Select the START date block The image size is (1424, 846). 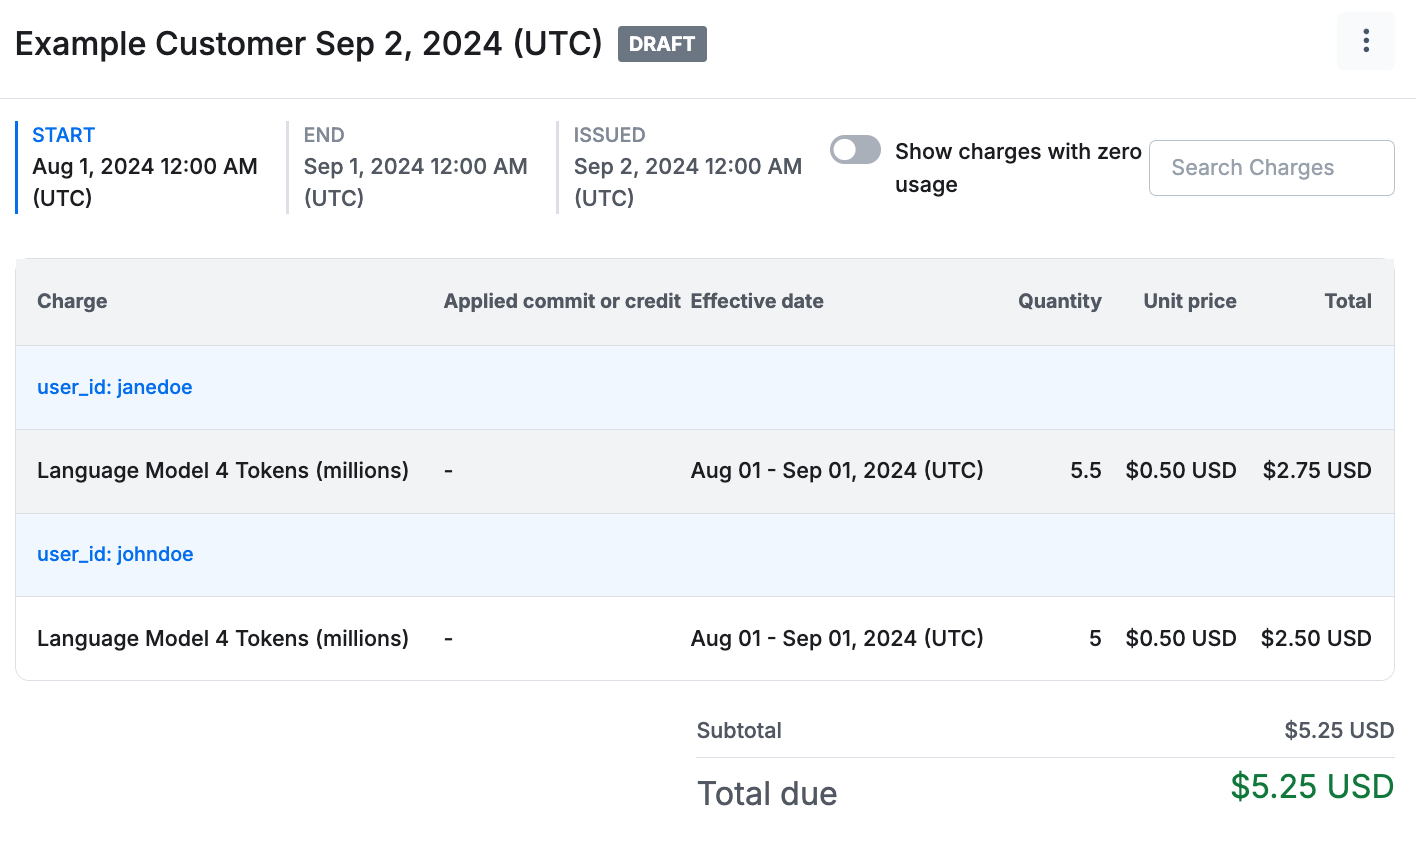(x=145, y=167)
